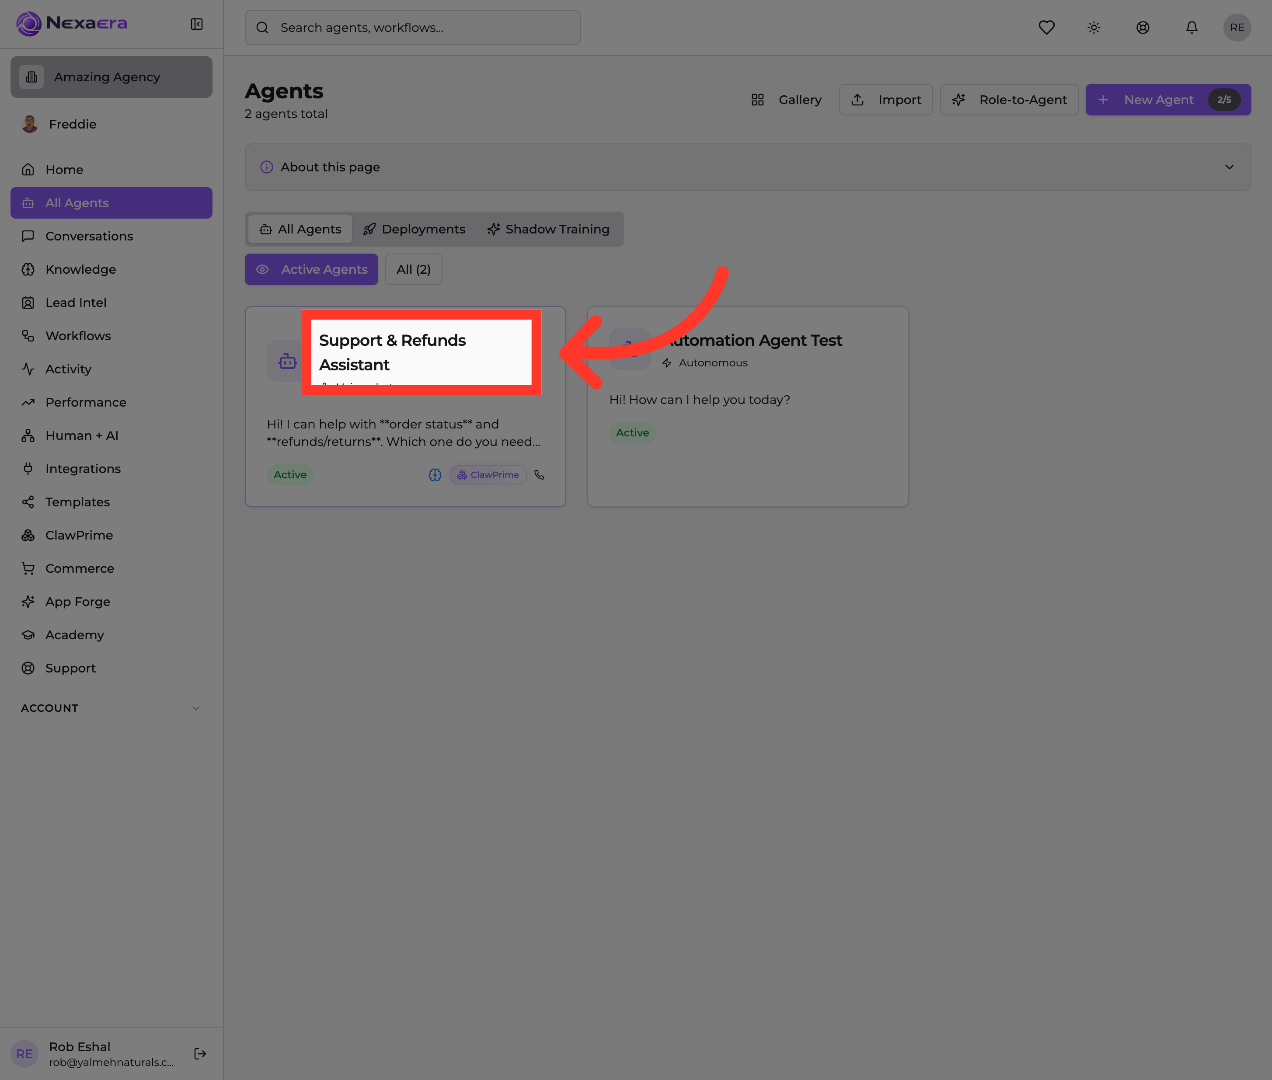The height and width of the screenshot is (1080, 1272).
Task: Click the phone icon on Support card
Action: tap(539, 475)
